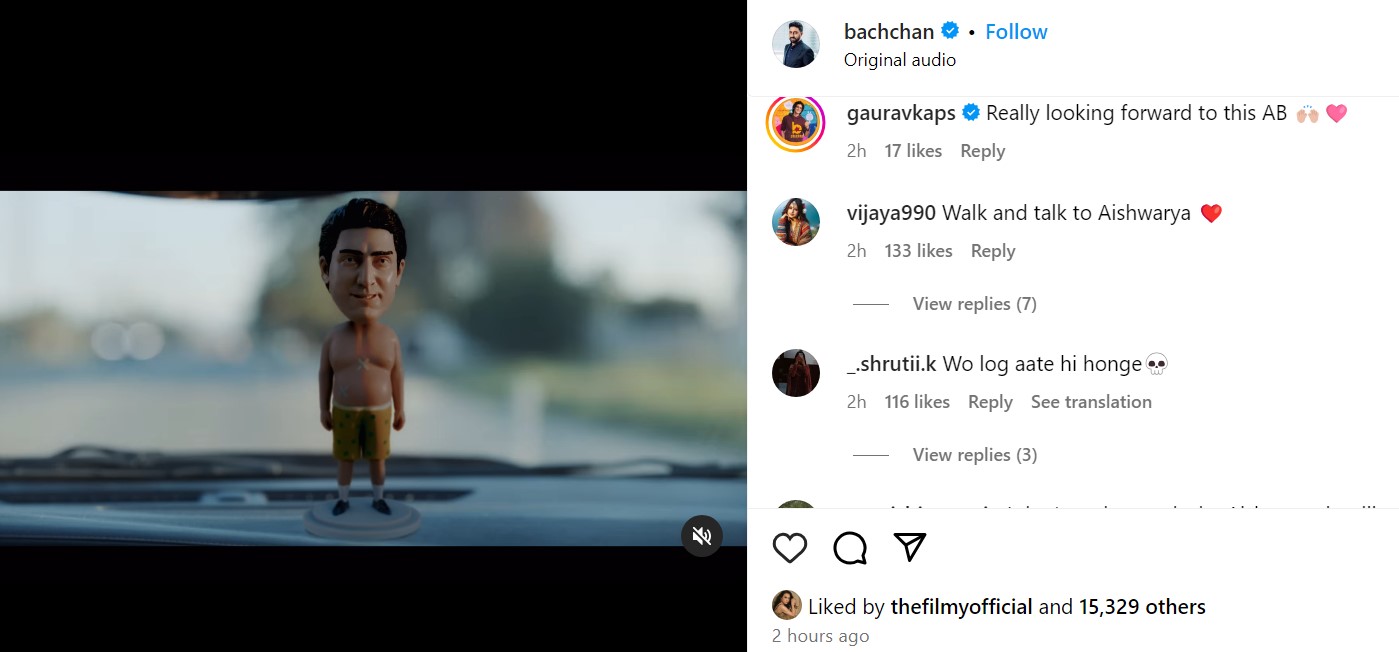Image resolution: width=1399 pixels, height=652 pixels.
Task: View 17 likes on gauravkaps comment
Action: coord(913,151)
